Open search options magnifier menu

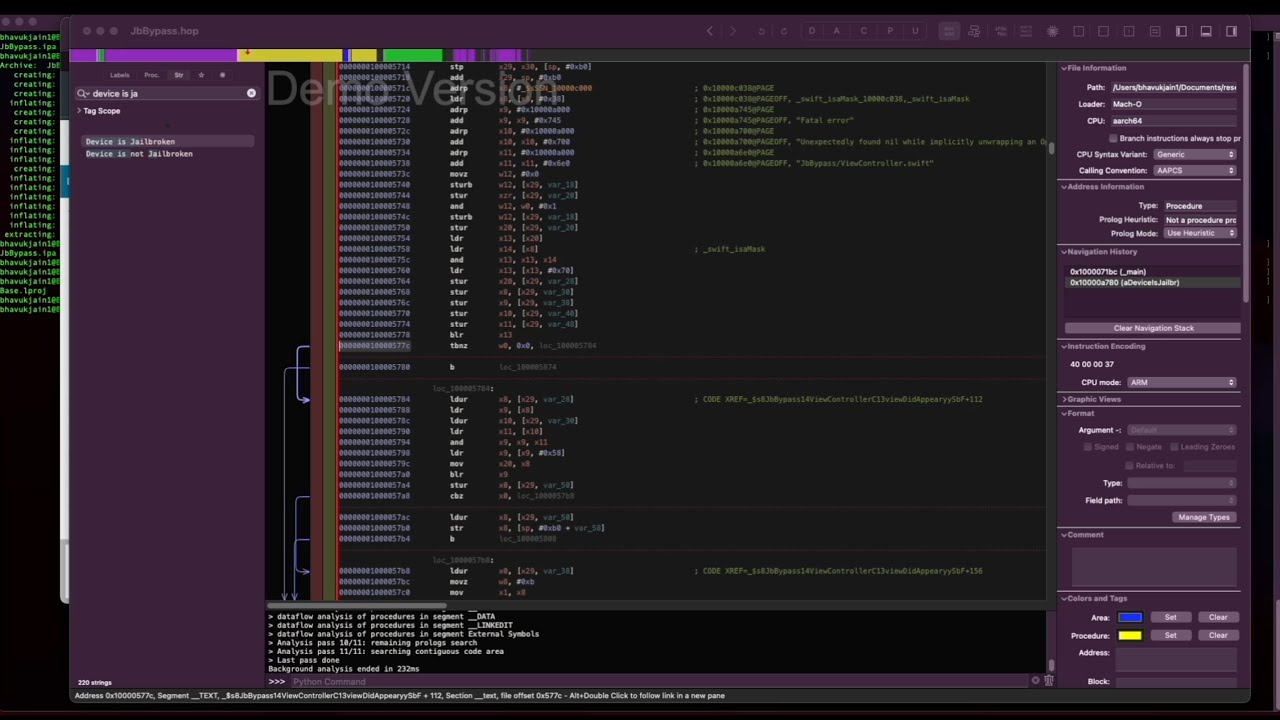coord(83,93)
